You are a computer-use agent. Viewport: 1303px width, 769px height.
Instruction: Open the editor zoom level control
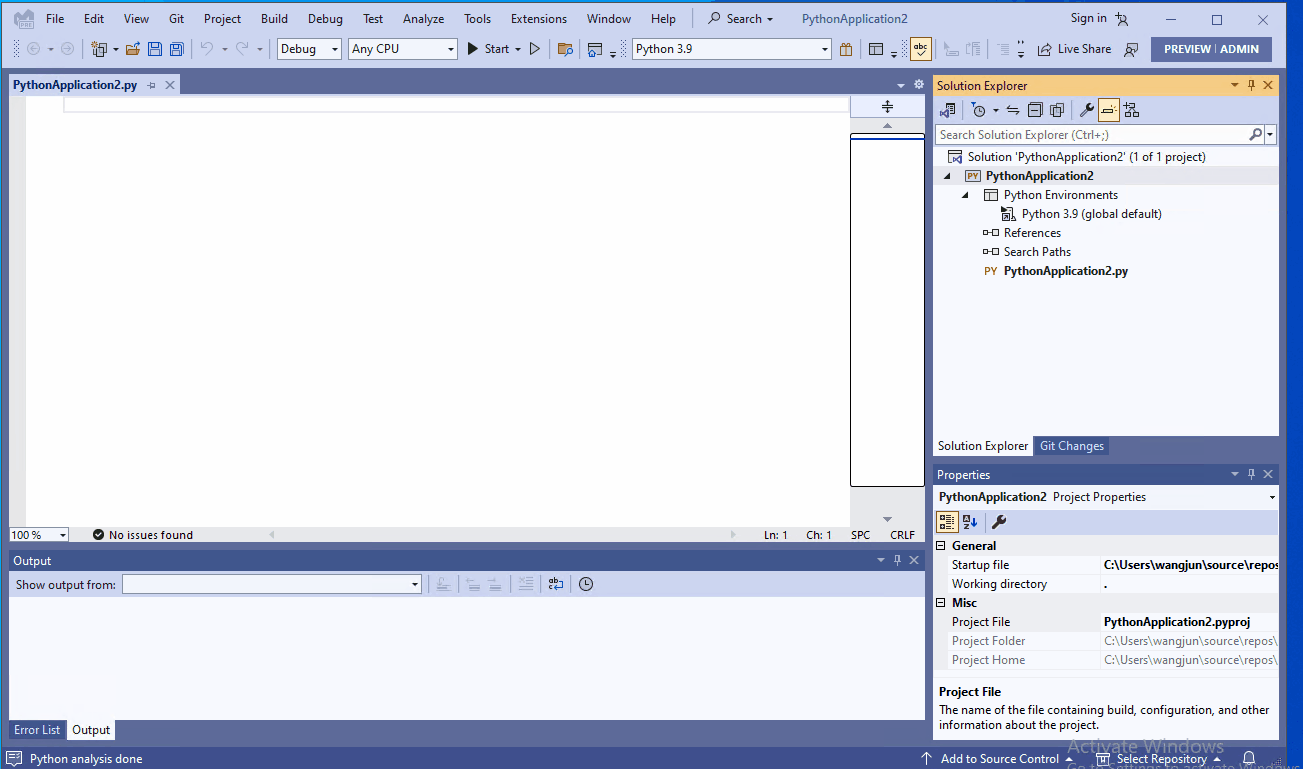(38, 534)
